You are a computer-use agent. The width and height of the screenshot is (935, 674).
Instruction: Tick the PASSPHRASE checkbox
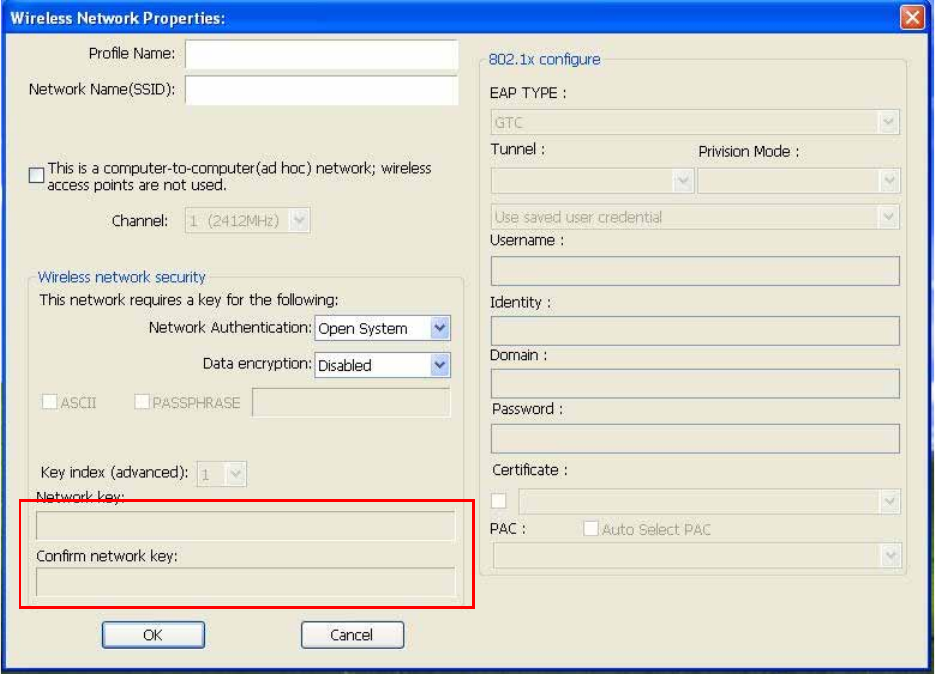pos(141,402)
